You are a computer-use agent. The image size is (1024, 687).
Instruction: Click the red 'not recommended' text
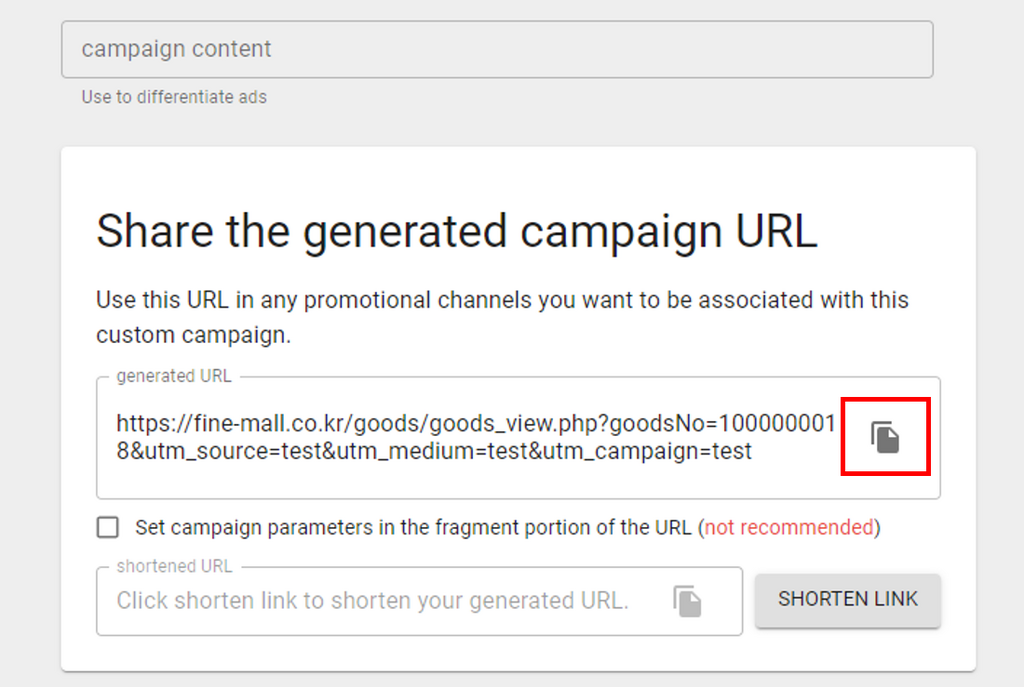(788, 527)
